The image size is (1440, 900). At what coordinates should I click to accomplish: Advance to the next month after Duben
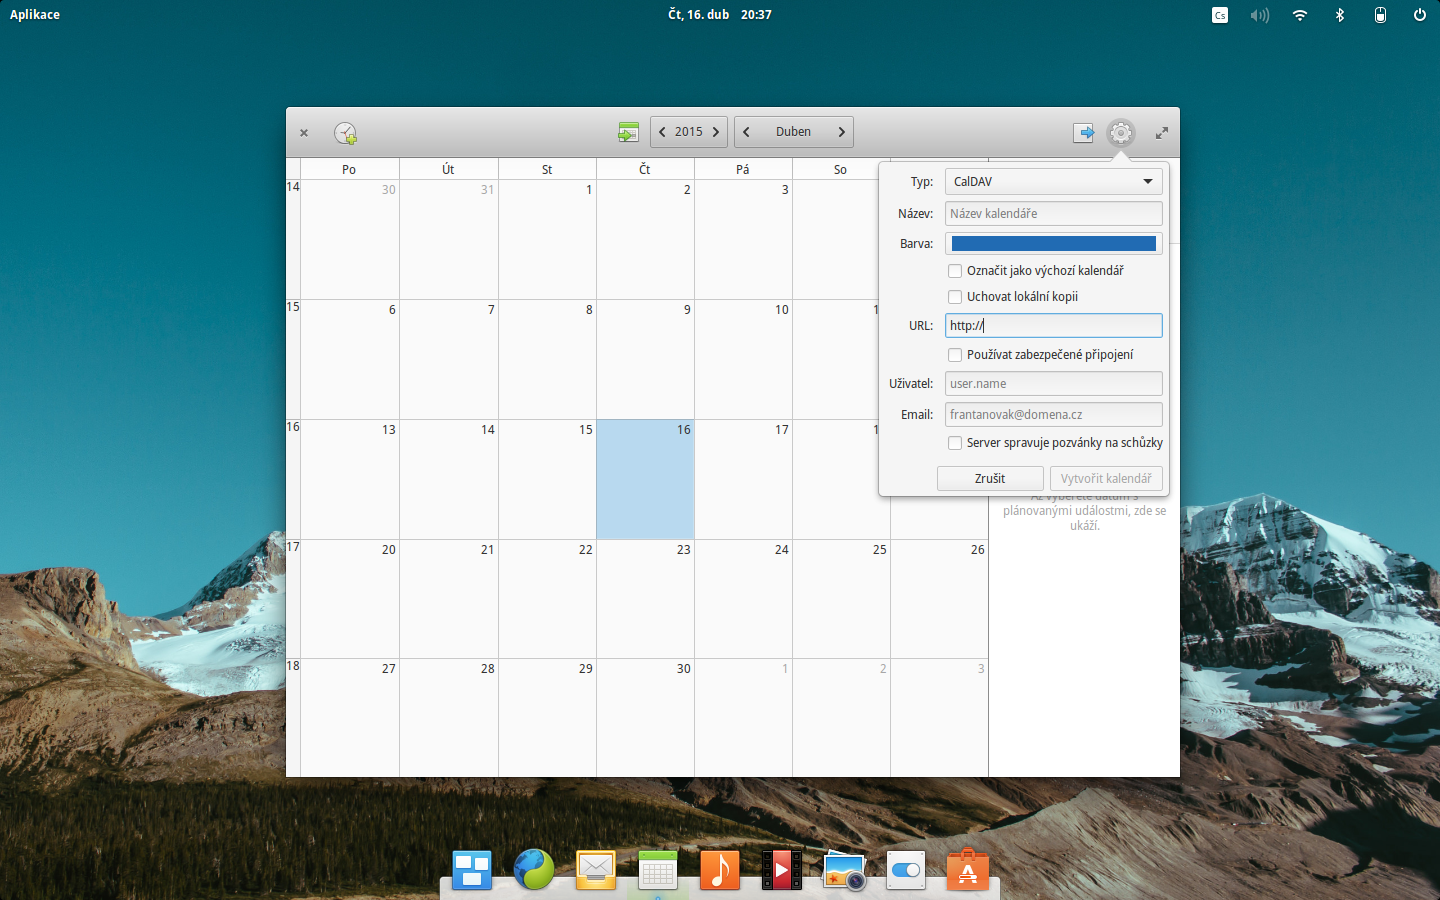tap(843, 131)
